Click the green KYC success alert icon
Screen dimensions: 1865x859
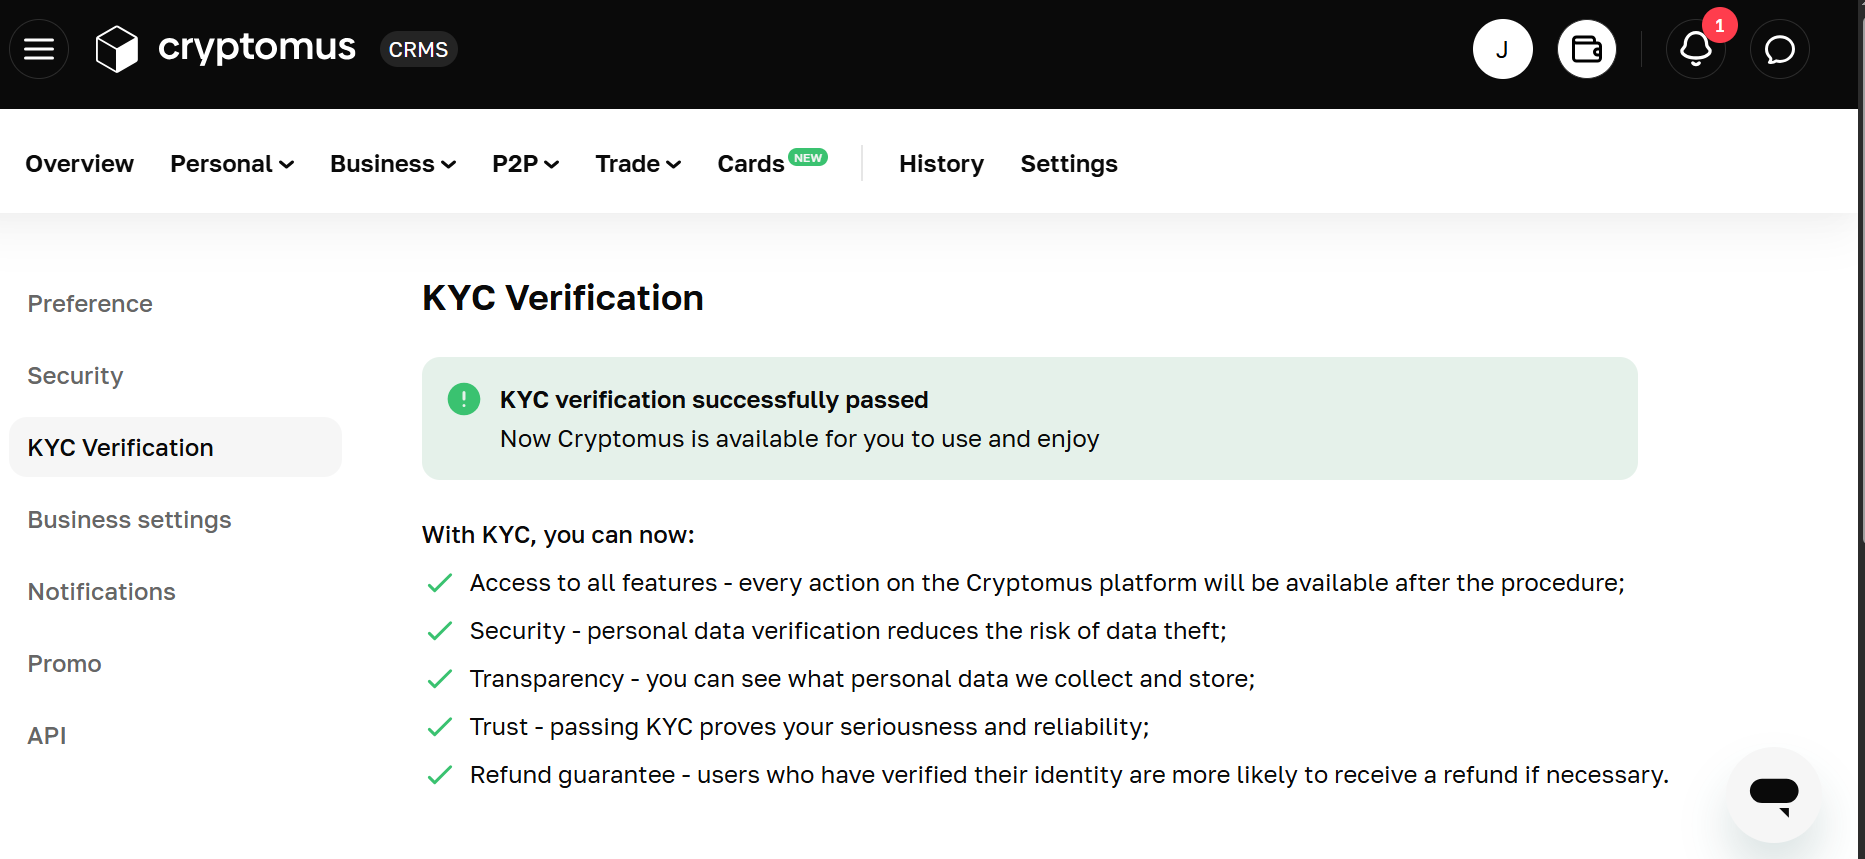coord(464,399)
